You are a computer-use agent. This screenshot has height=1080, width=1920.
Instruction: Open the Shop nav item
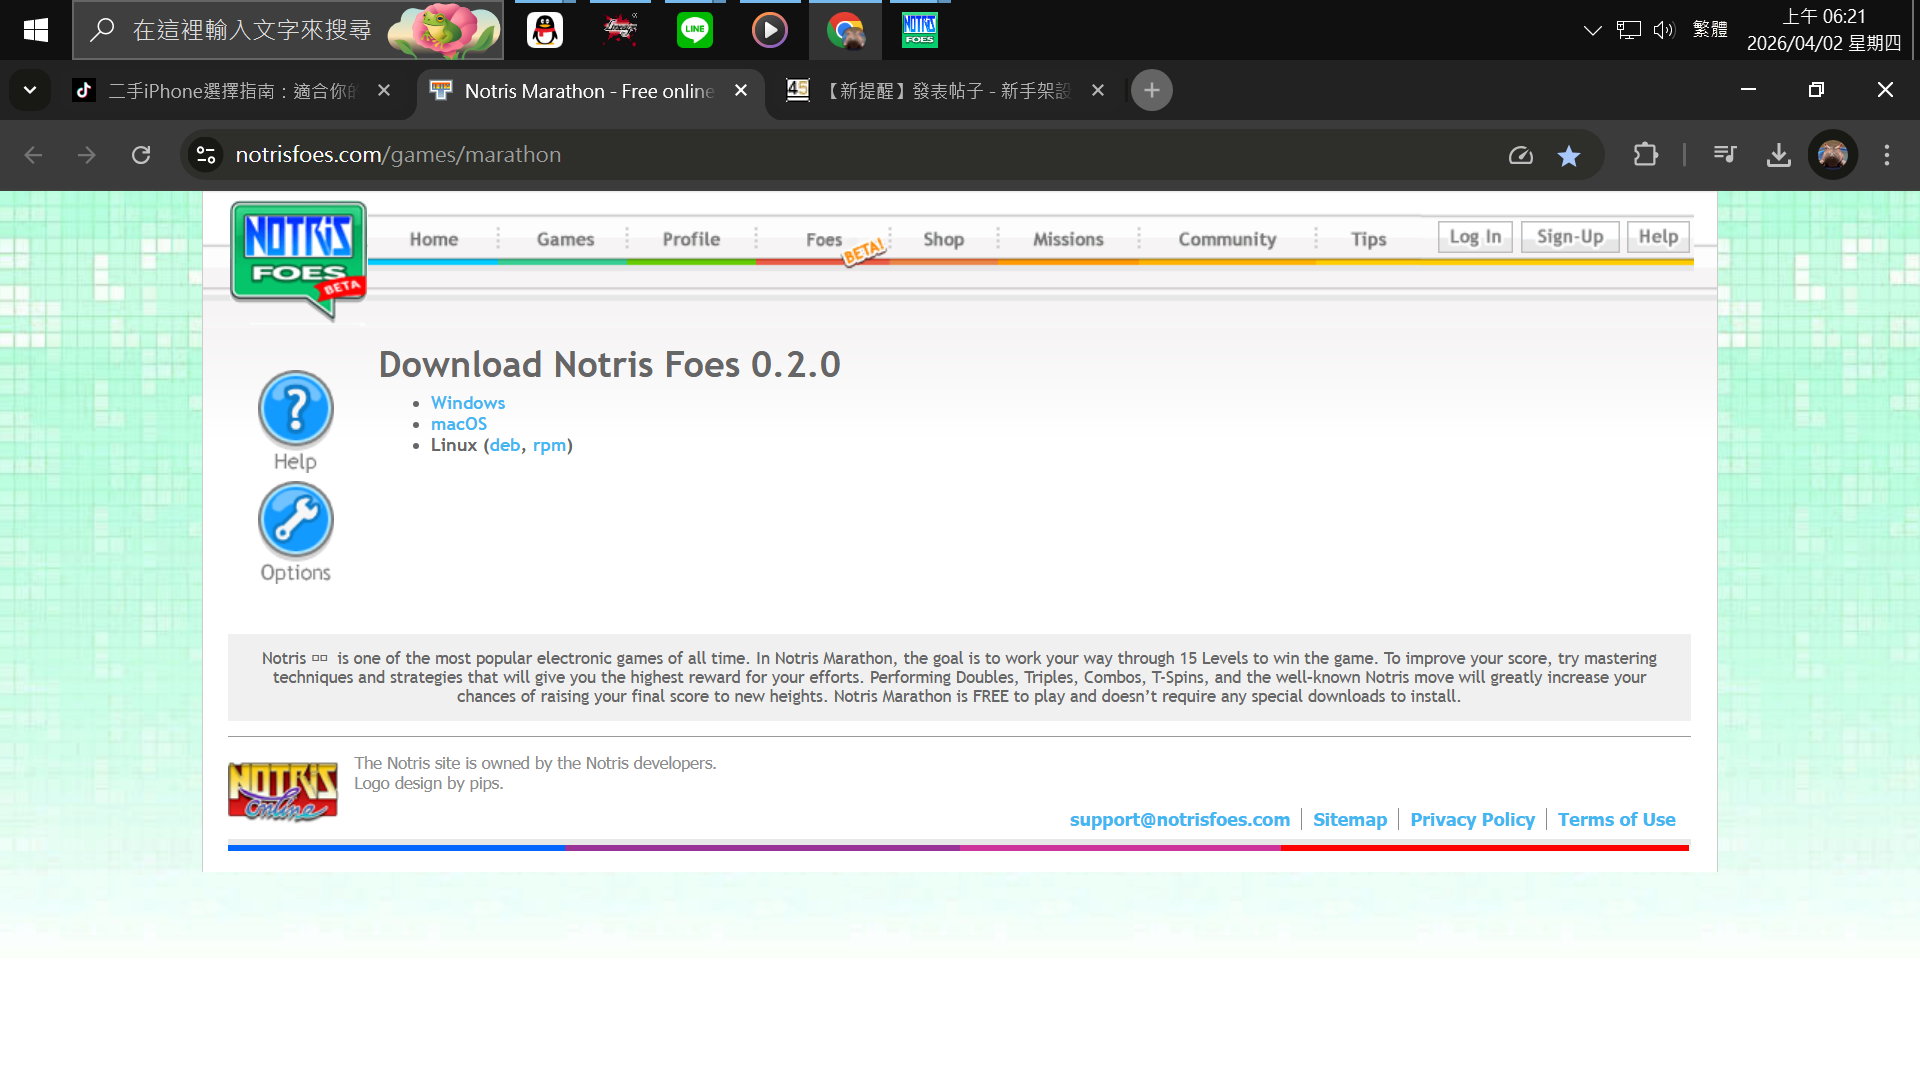pyautogui.click(x=943, y=239)
